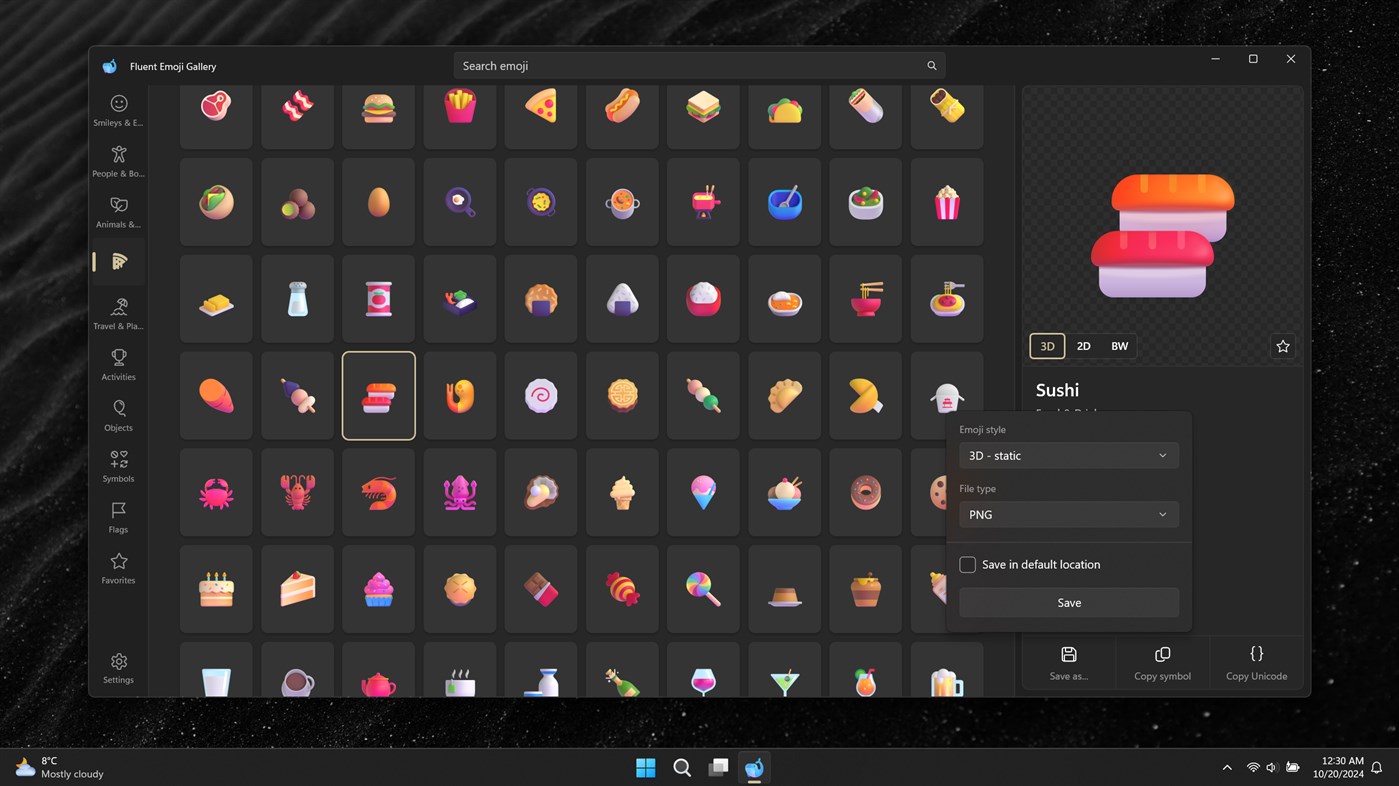The width and height of the screenshot is (1399, 786).
Task: Favorite the Sushi emoji with the star
Action: coord(1283,346)
